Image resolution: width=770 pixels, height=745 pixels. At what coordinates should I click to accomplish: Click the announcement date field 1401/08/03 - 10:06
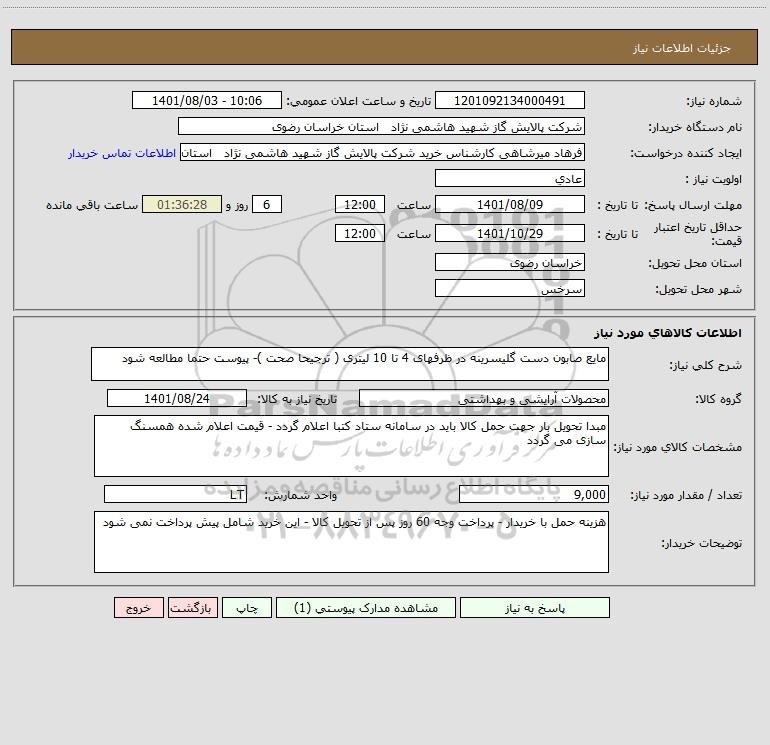[x=207, y=100]
